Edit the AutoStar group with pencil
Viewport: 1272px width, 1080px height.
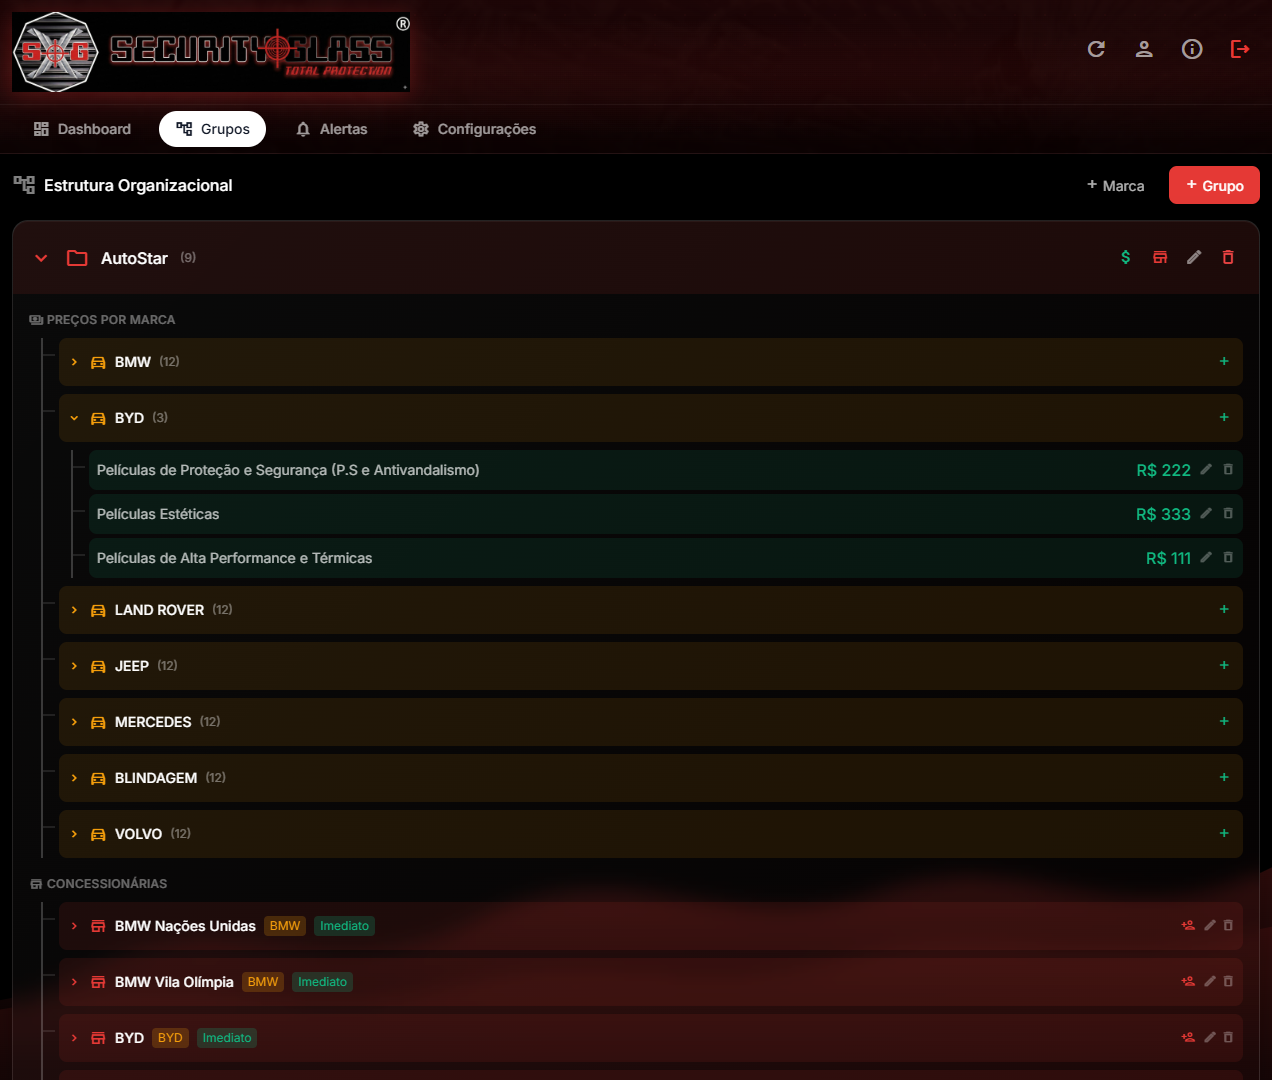(x=1194, y=258)
